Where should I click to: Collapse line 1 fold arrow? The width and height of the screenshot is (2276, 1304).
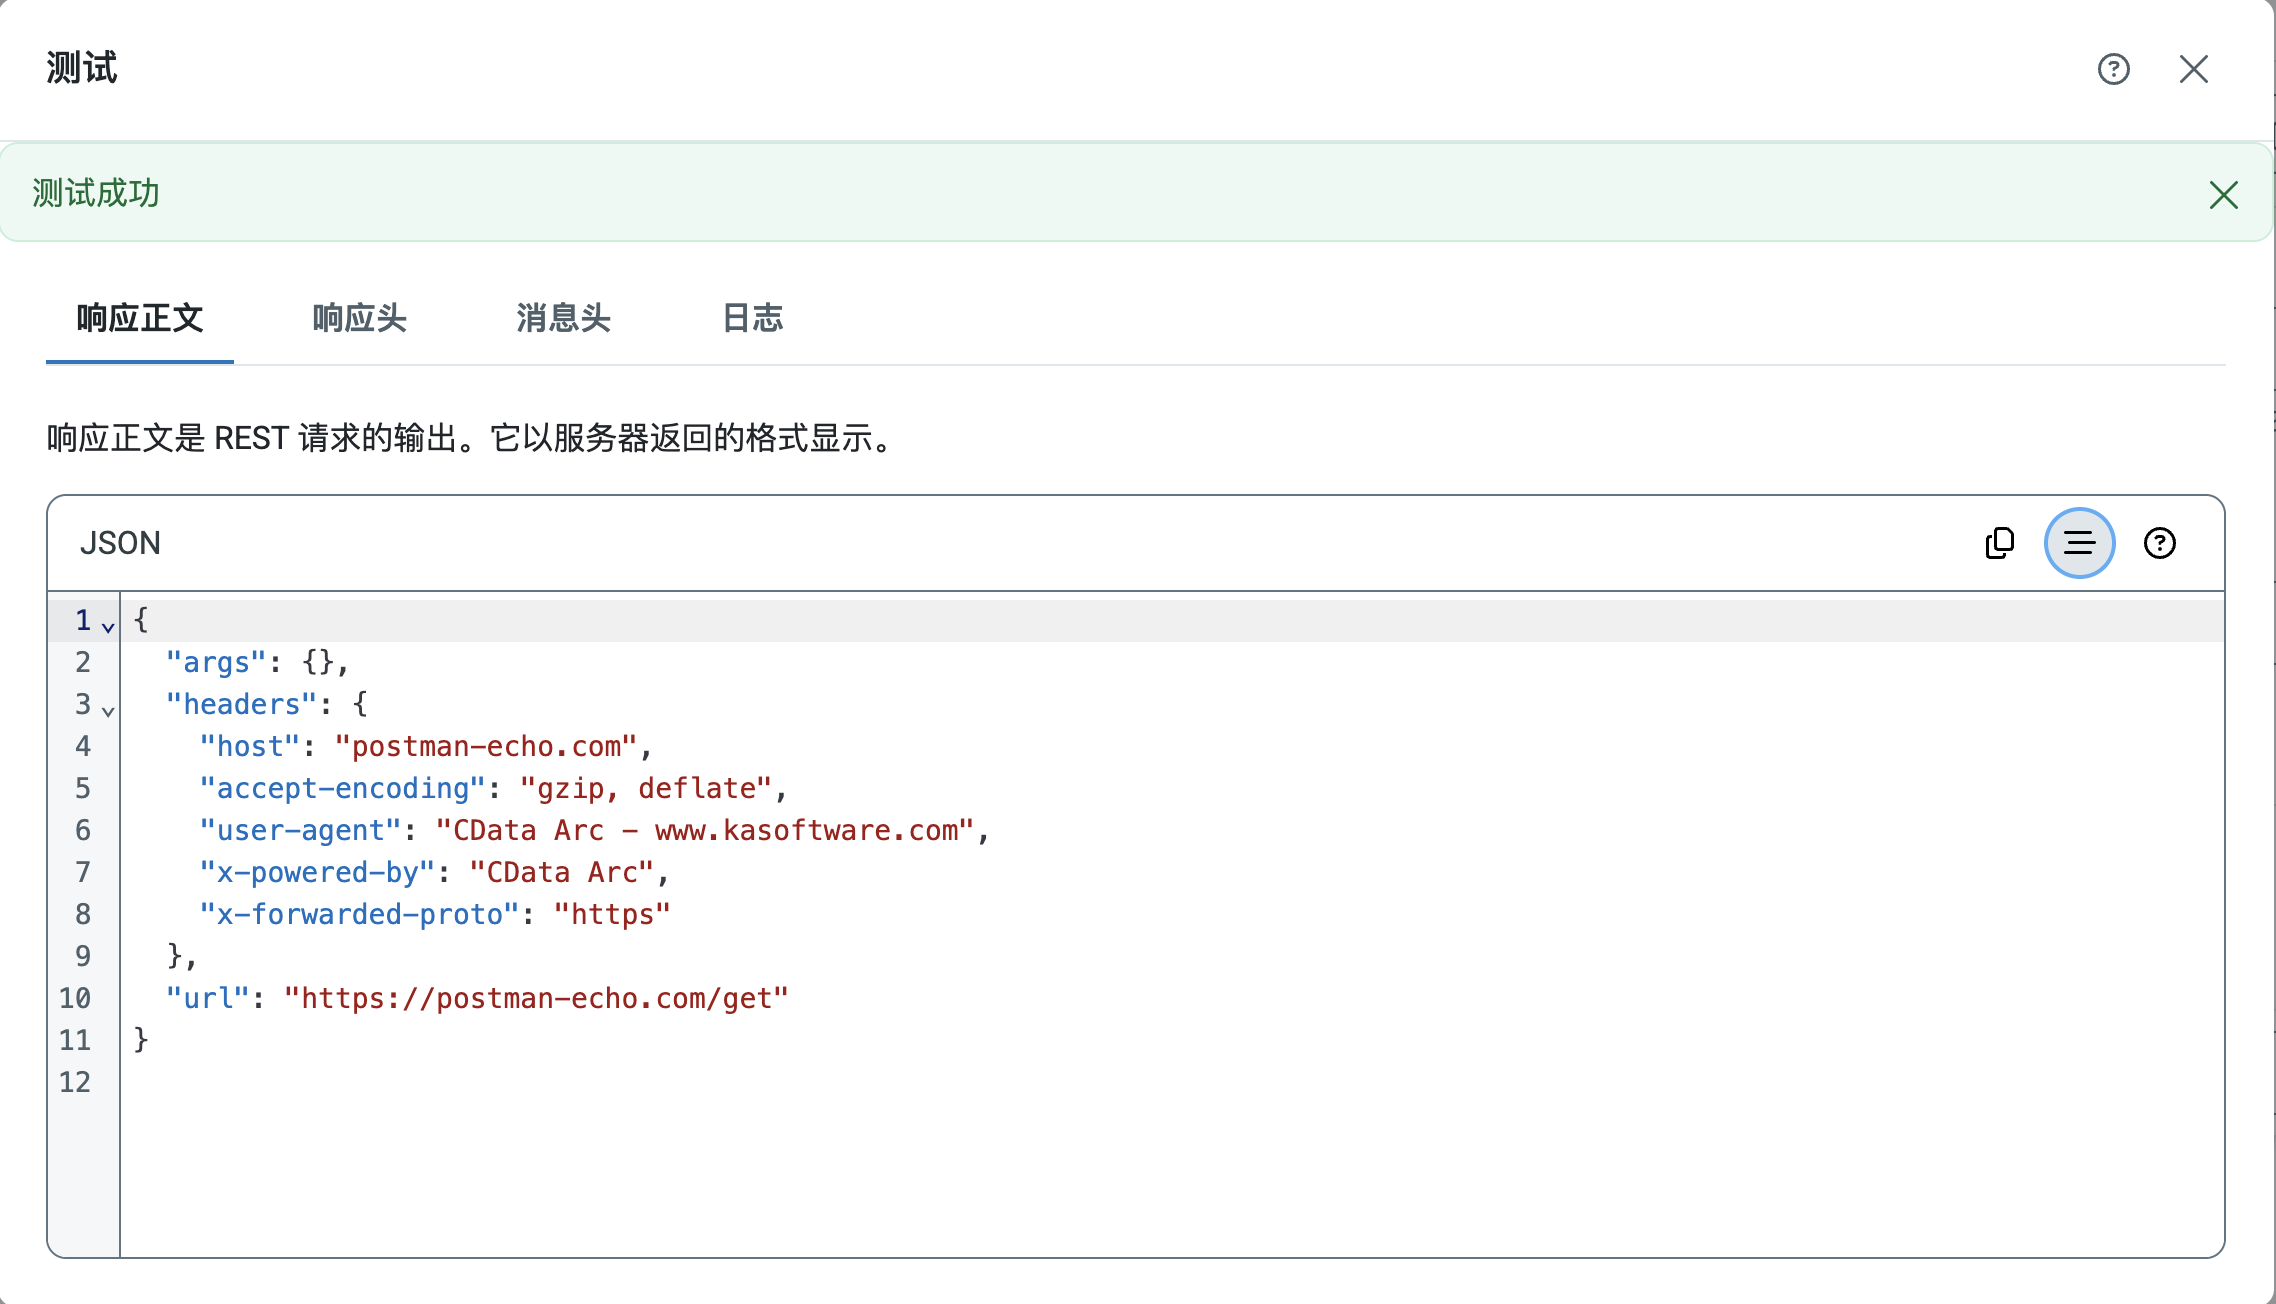(x=108, y=627)
